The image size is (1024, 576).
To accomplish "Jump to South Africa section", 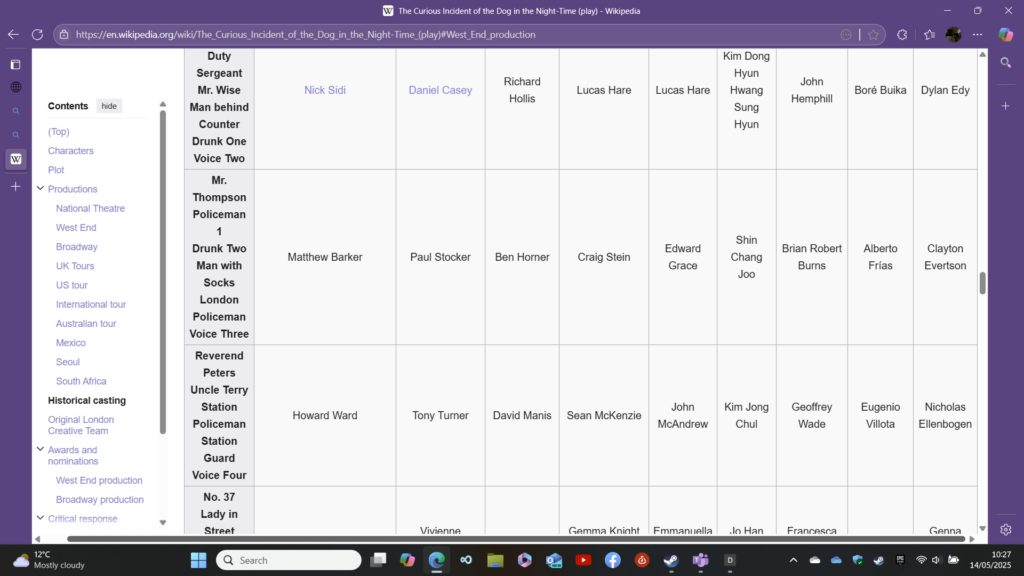I will point(81,381).
